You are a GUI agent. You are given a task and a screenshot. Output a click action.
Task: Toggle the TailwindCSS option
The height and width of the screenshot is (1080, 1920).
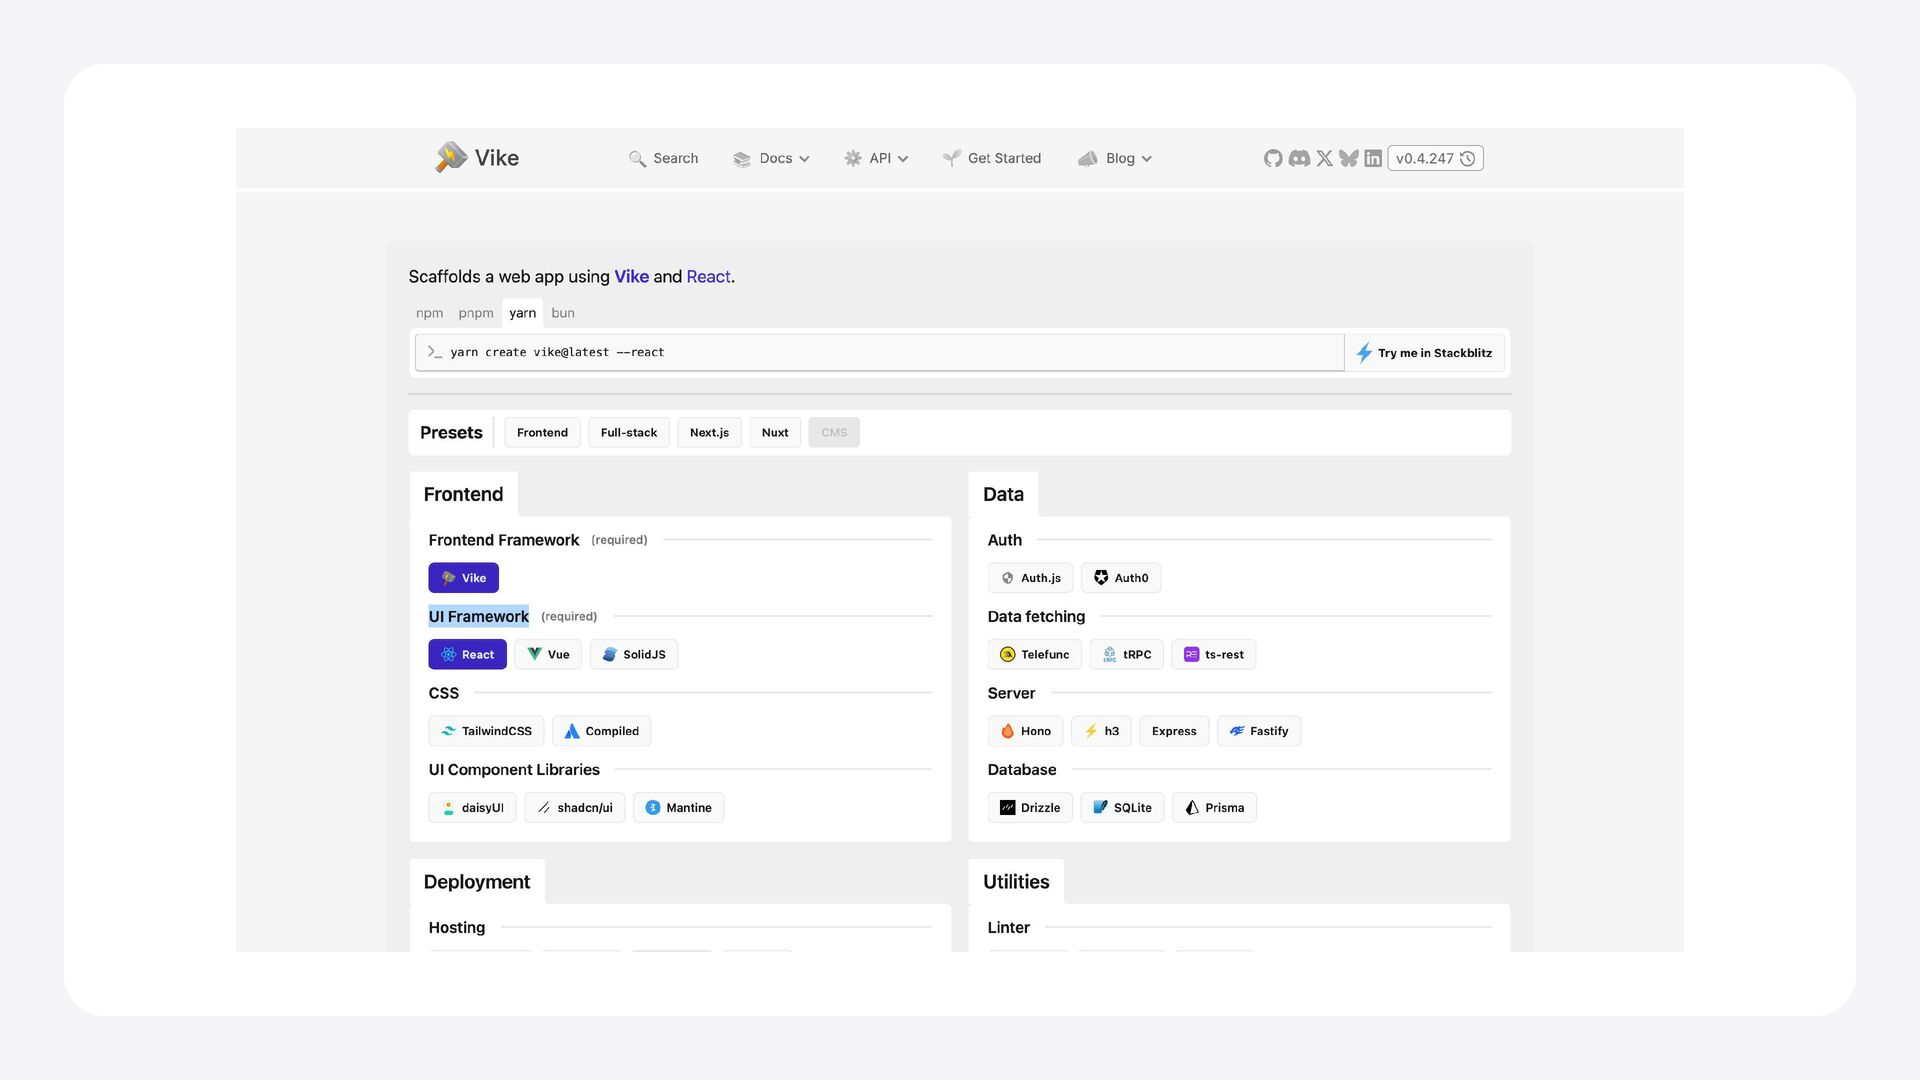(486, 731)
